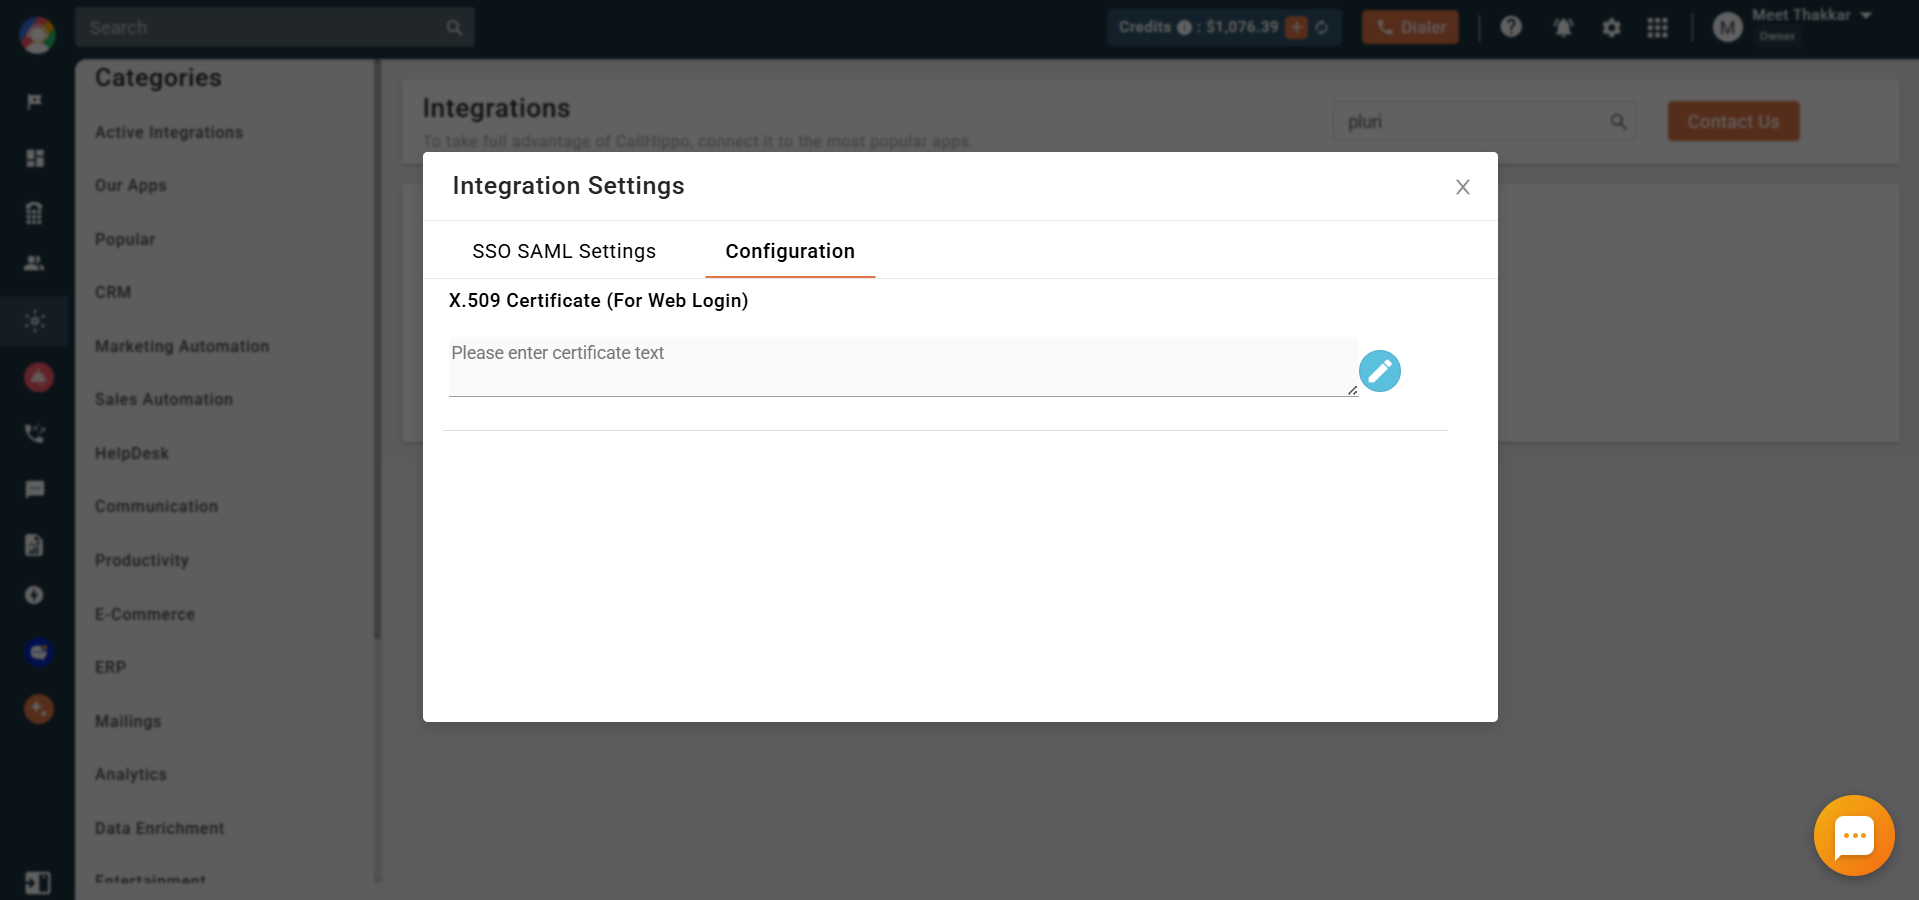The image size is (1919, 900).
Task: Click the CallHippo logo
Action: pyautogui.click(x=38, y=35)
